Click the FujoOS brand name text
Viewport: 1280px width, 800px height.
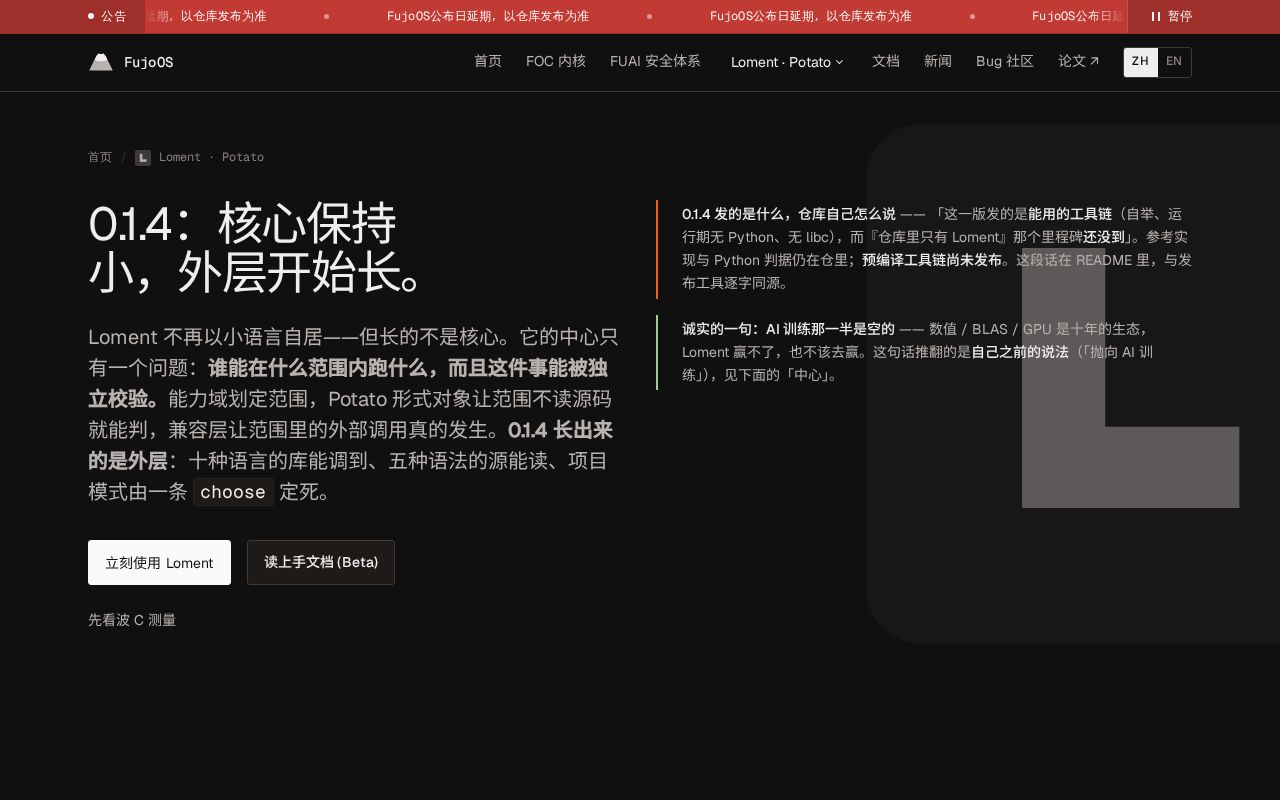point(148,62)
